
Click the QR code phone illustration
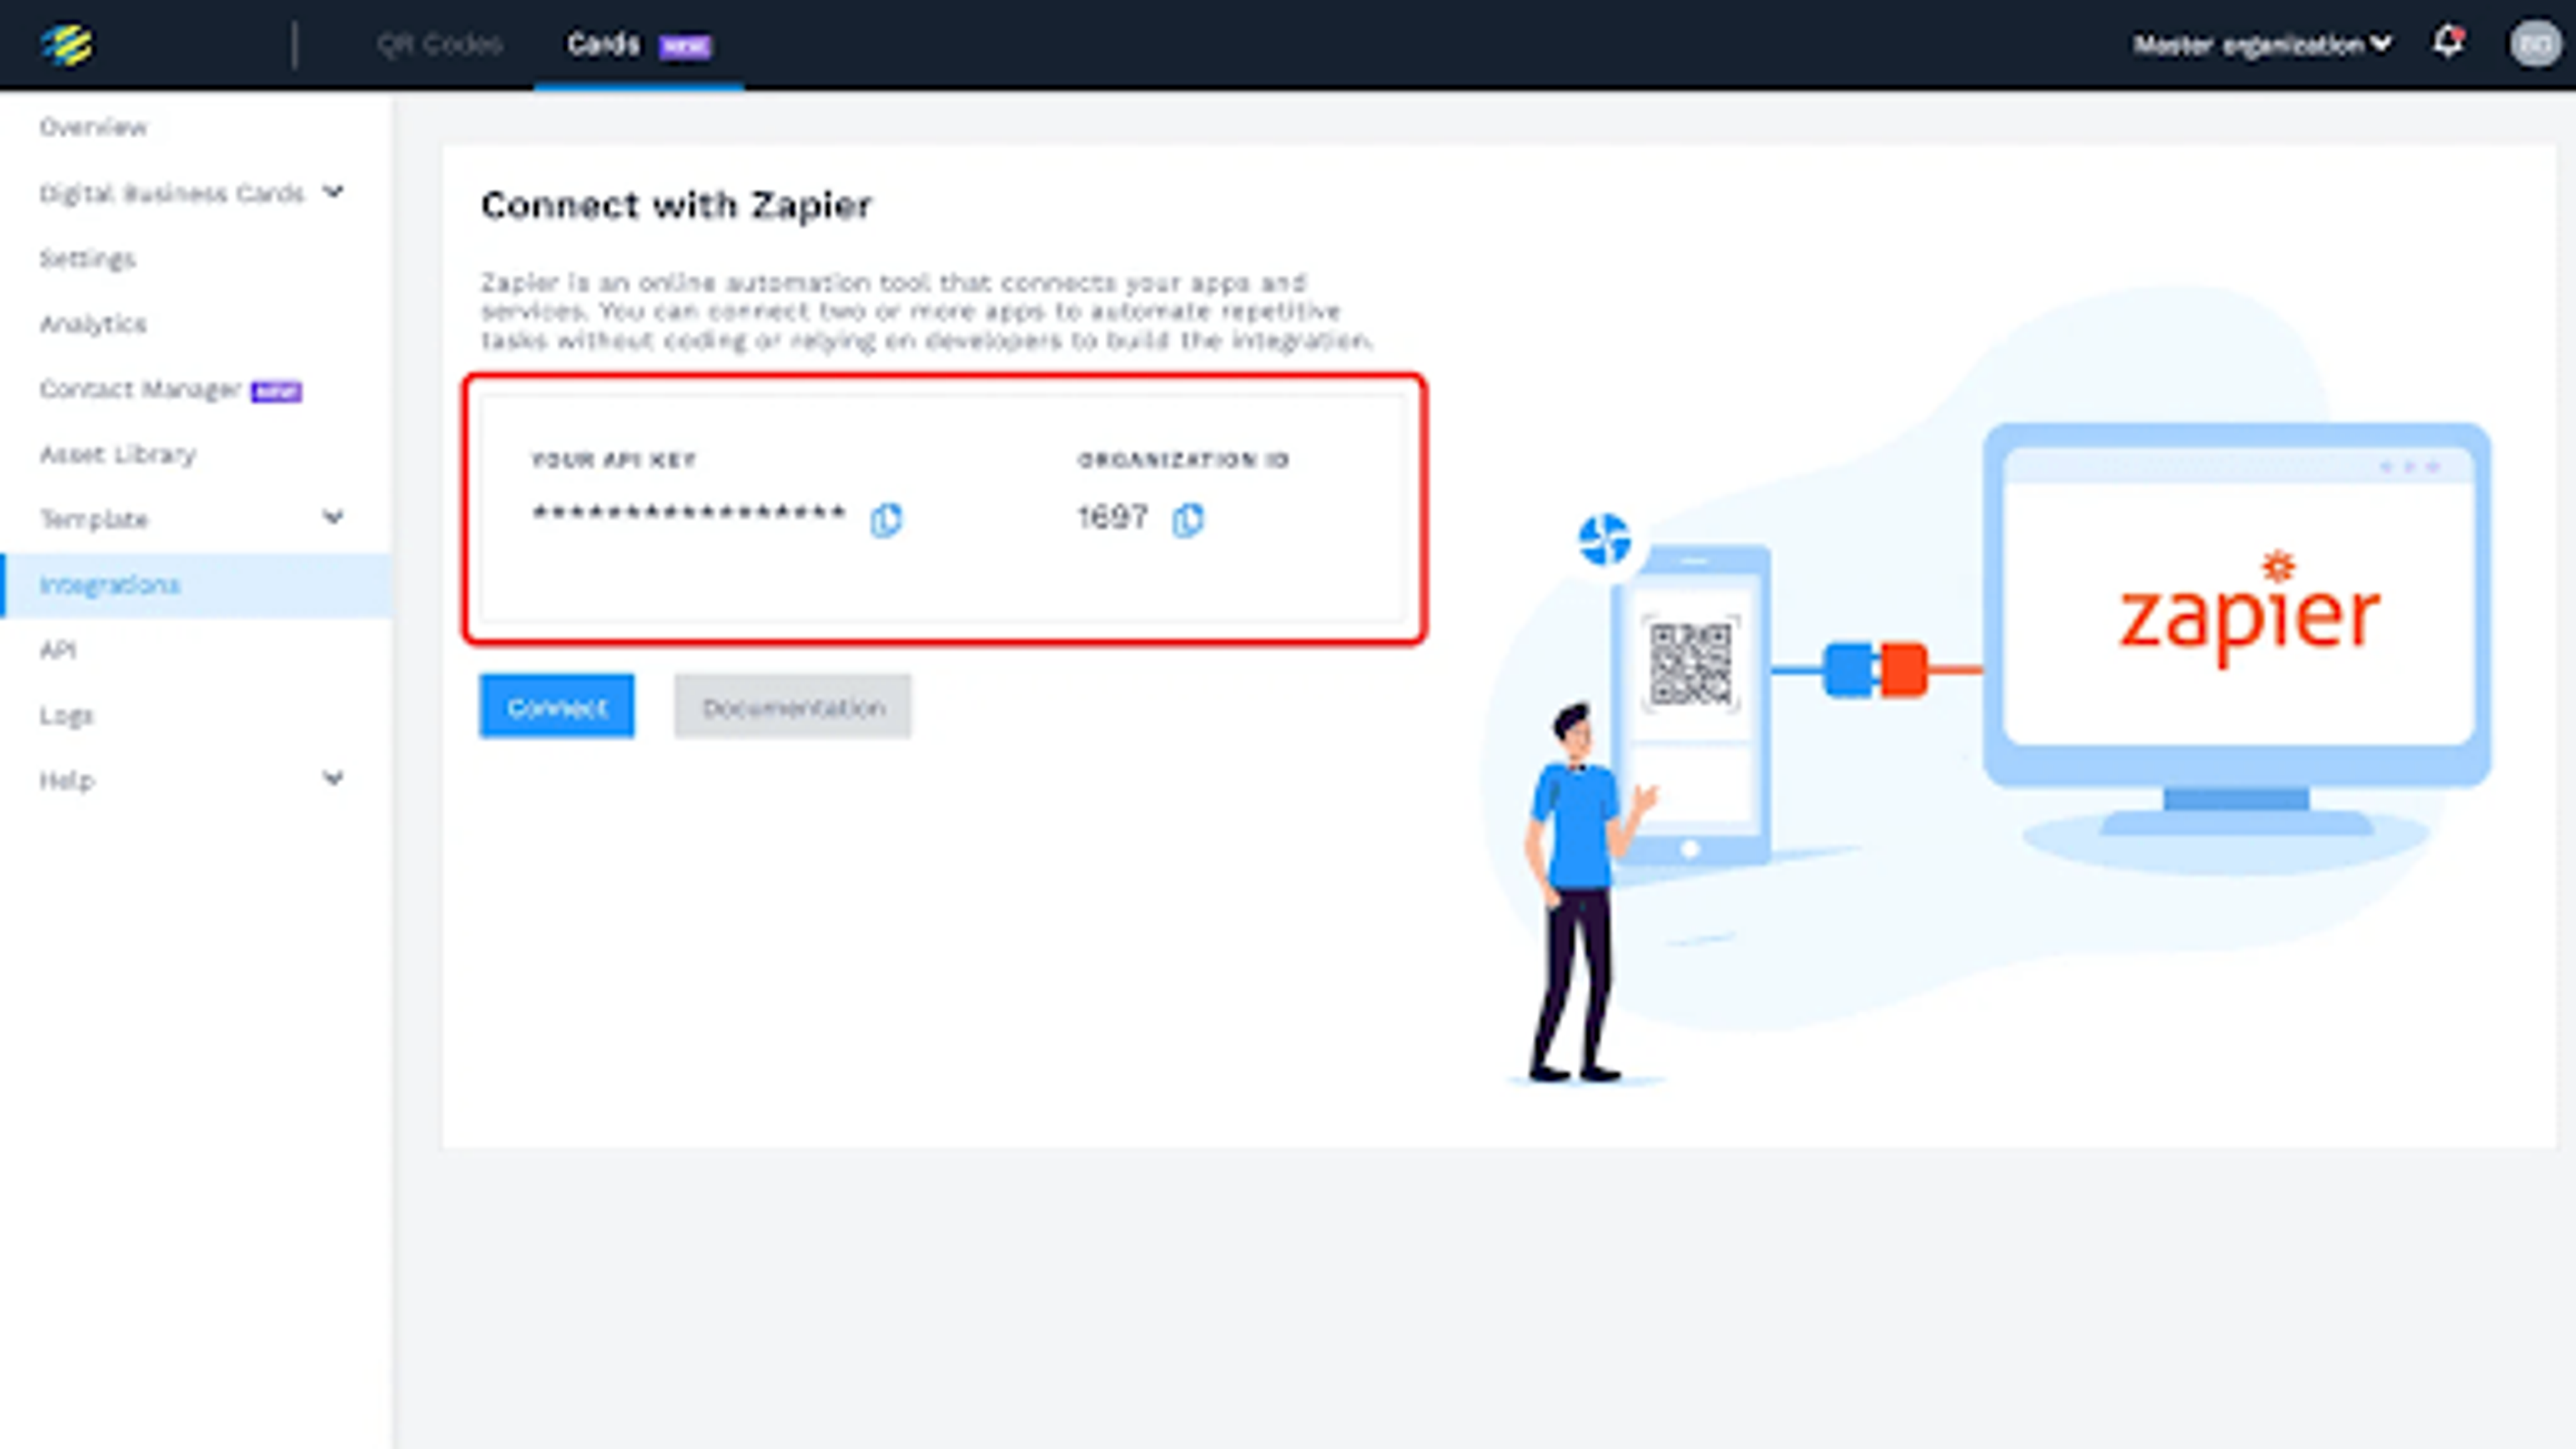1690,705
